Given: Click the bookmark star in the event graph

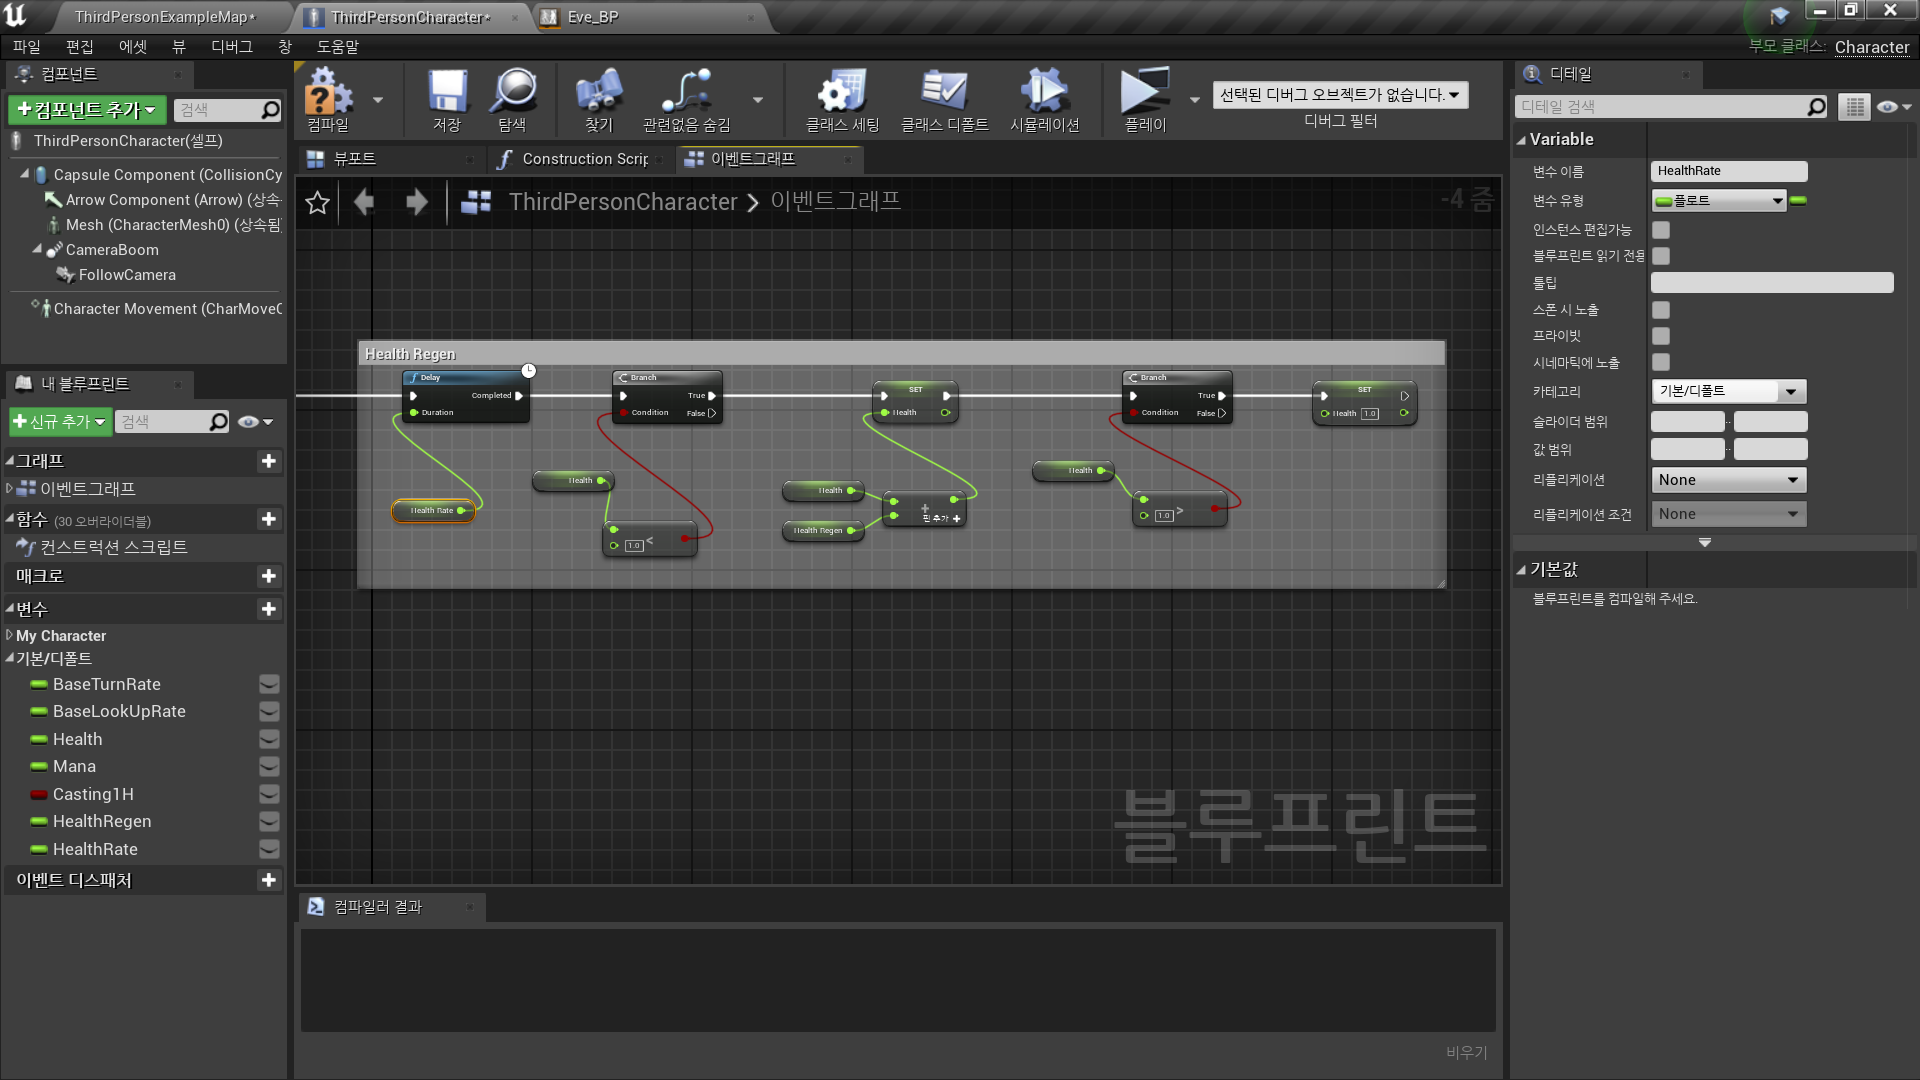Looking at the screenshot, I should [317, 202].
